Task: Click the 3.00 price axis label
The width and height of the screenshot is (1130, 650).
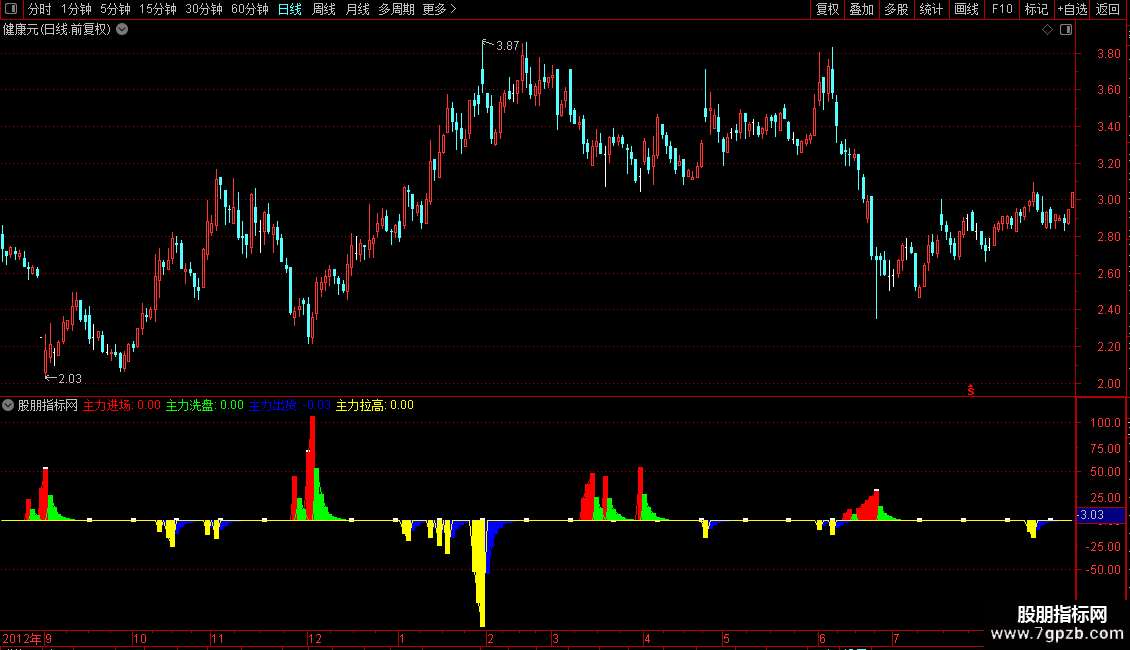Action: click(x=1108, y=200)
